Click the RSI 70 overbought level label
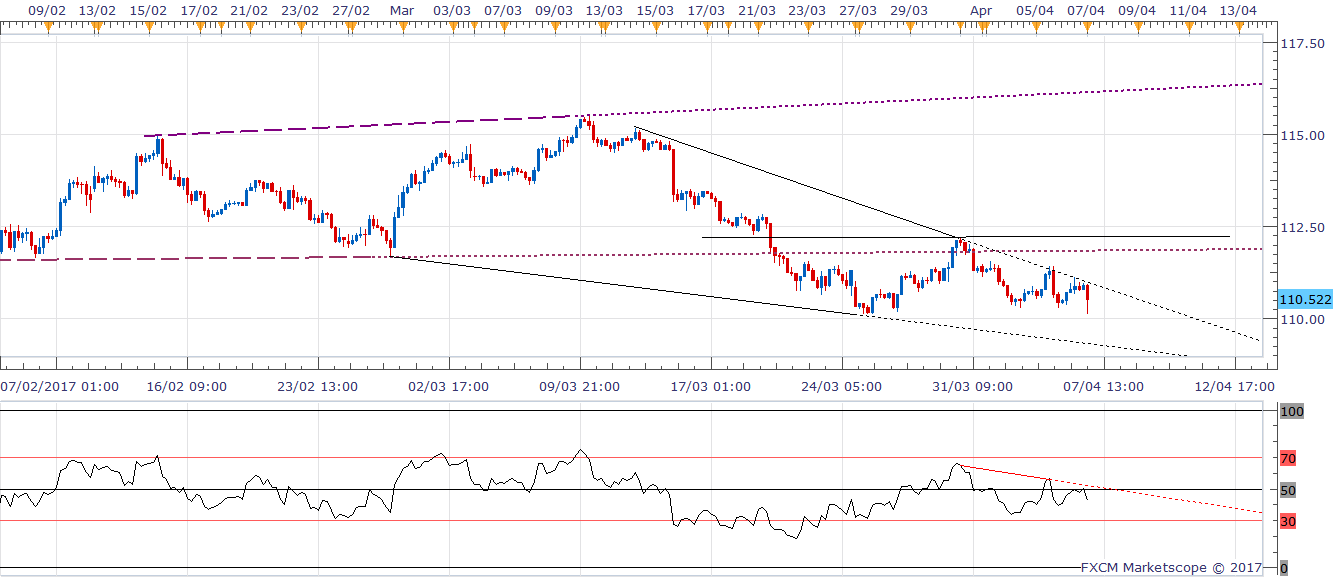This screenshot has width=1343, height=577. (x=1288, y=459)
